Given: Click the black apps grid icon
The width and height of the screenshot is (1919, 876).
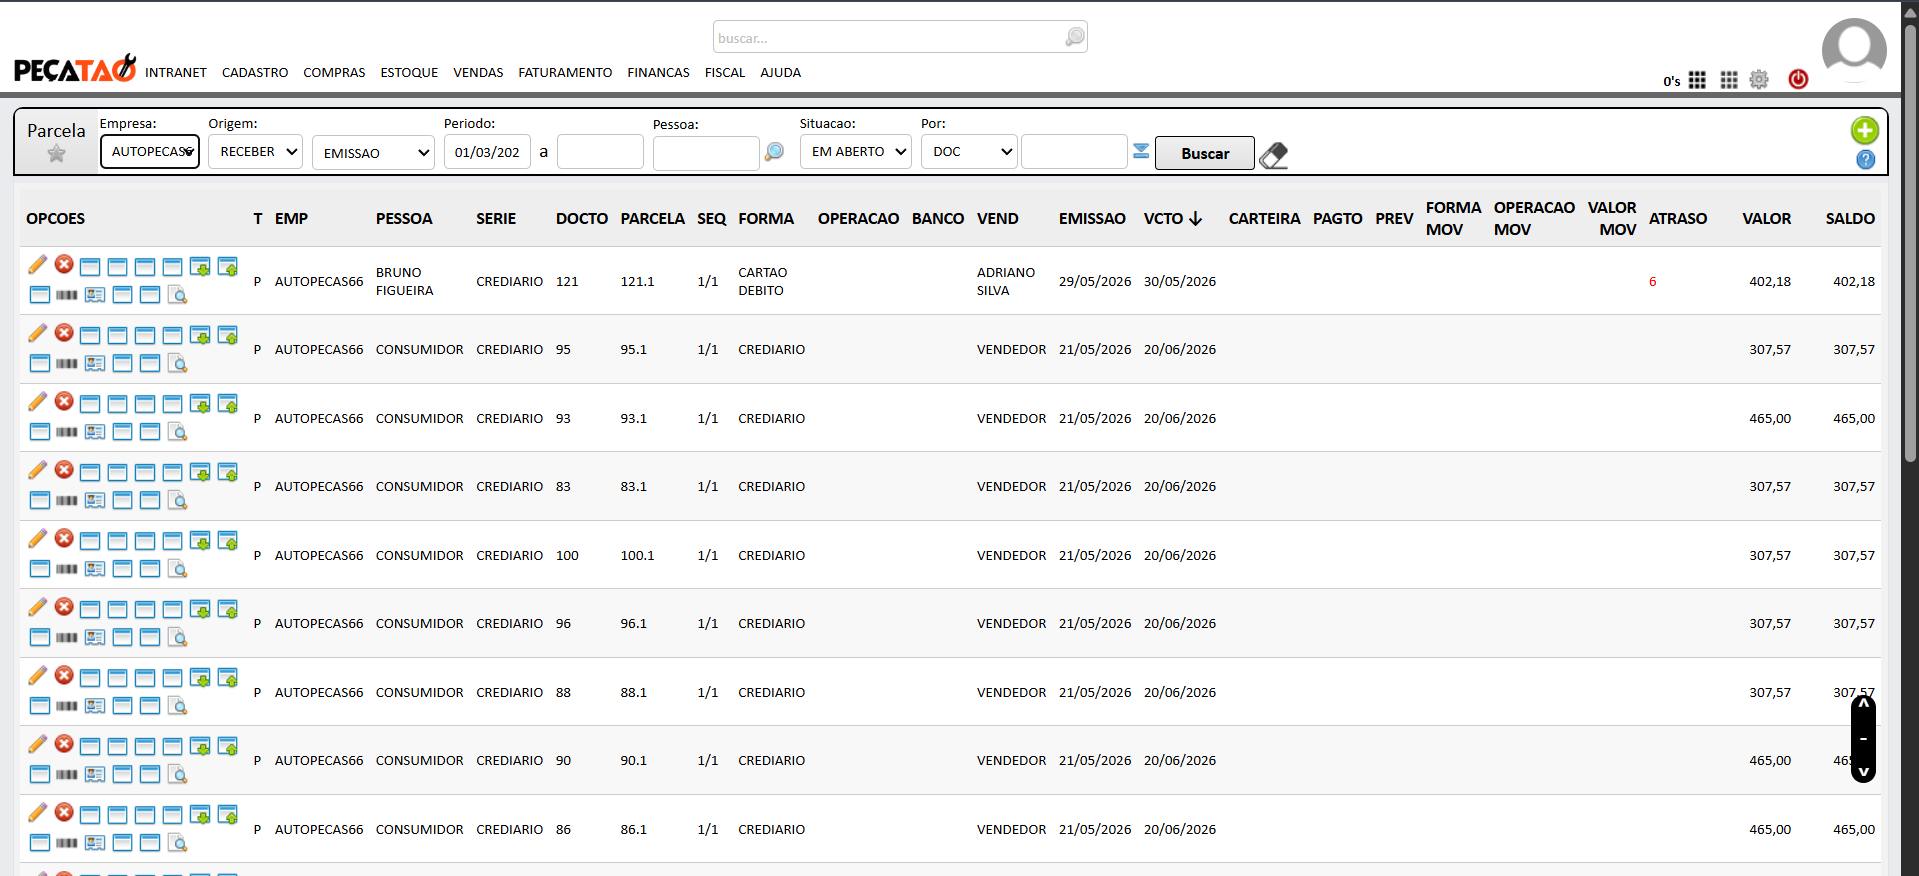Looking at the screenshot, I should click(x=1697, y=80).
